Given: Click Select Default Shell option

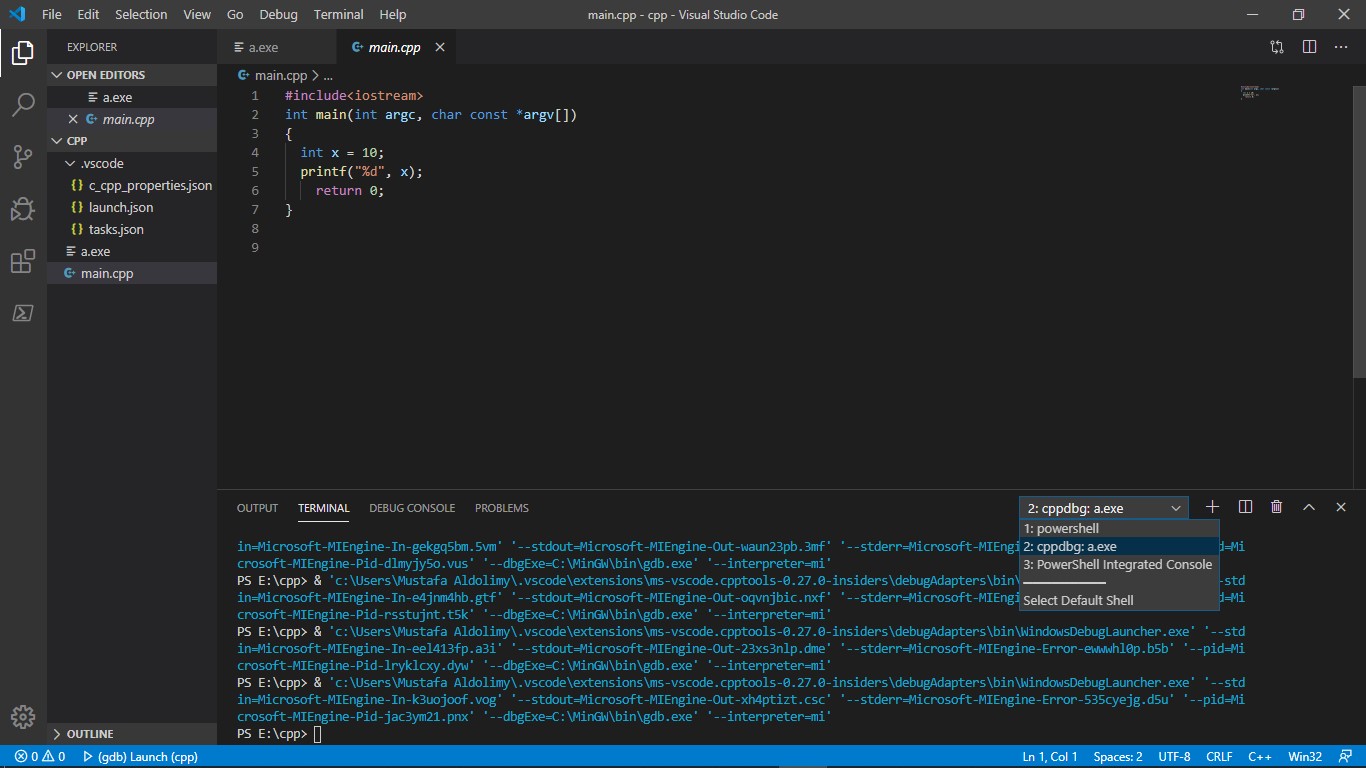Looking at the screenshot, I should click(x=1078, y=600).
